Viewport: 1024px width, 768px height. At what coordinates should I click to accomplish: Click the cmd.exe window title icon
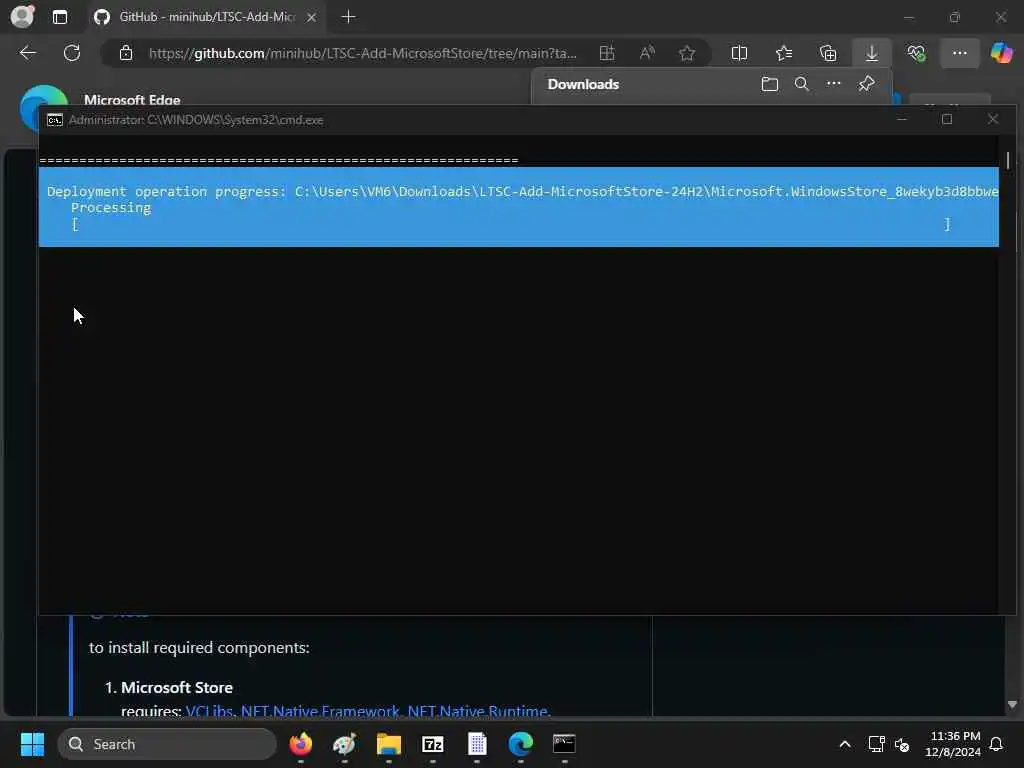(55, 120)
